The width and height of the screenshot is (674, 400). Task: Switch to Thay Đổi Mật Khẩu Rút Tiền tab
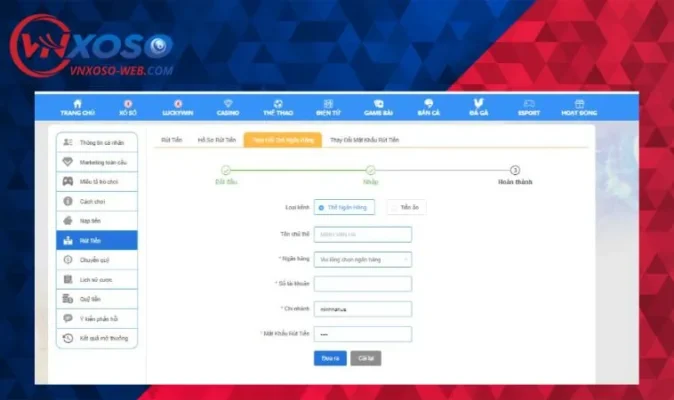point(365,140)
